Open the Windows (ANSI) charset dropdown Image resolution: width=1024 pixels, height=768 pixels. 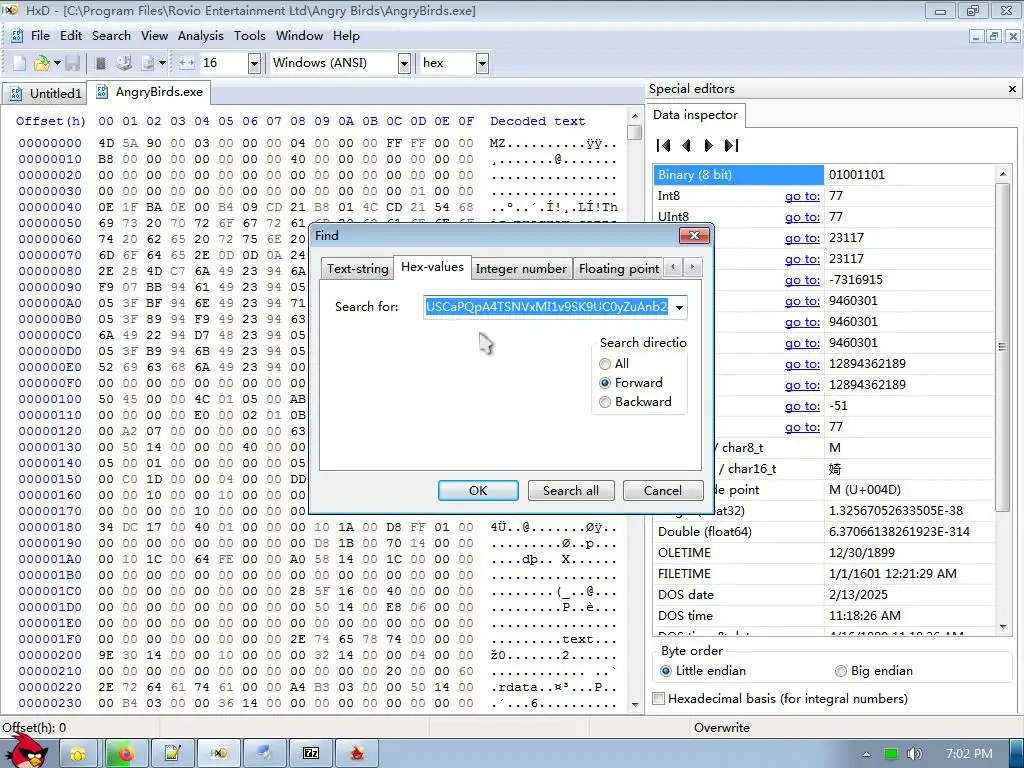point(404,63)
